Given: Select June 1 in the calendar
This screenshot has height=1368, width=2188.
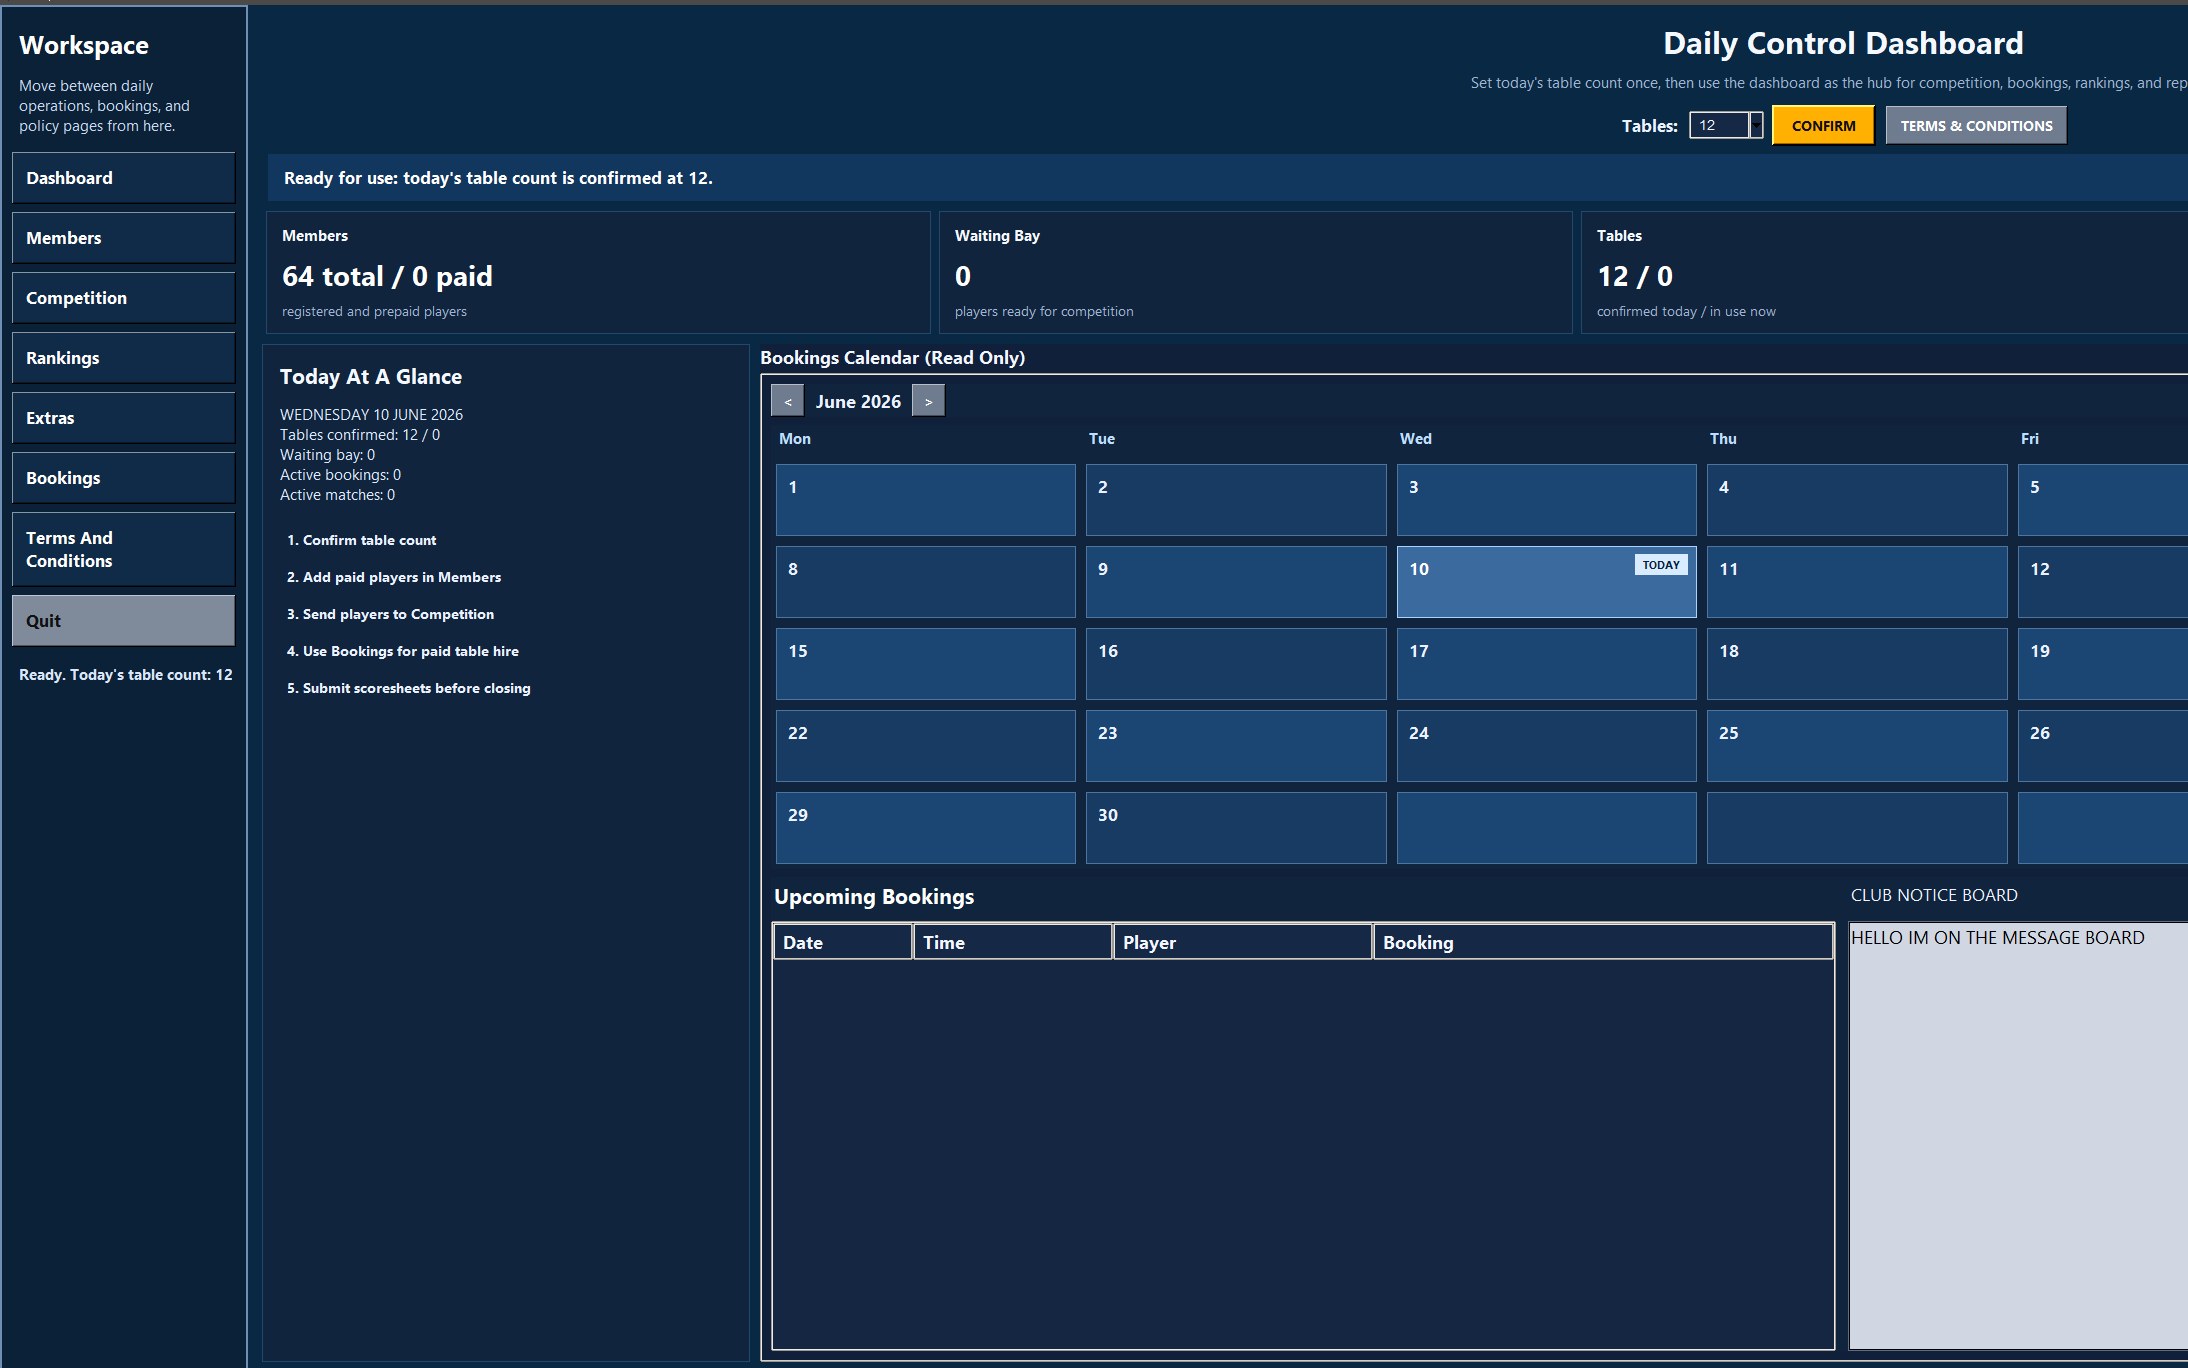Looking at the screenshot, I should coord(926,500).
